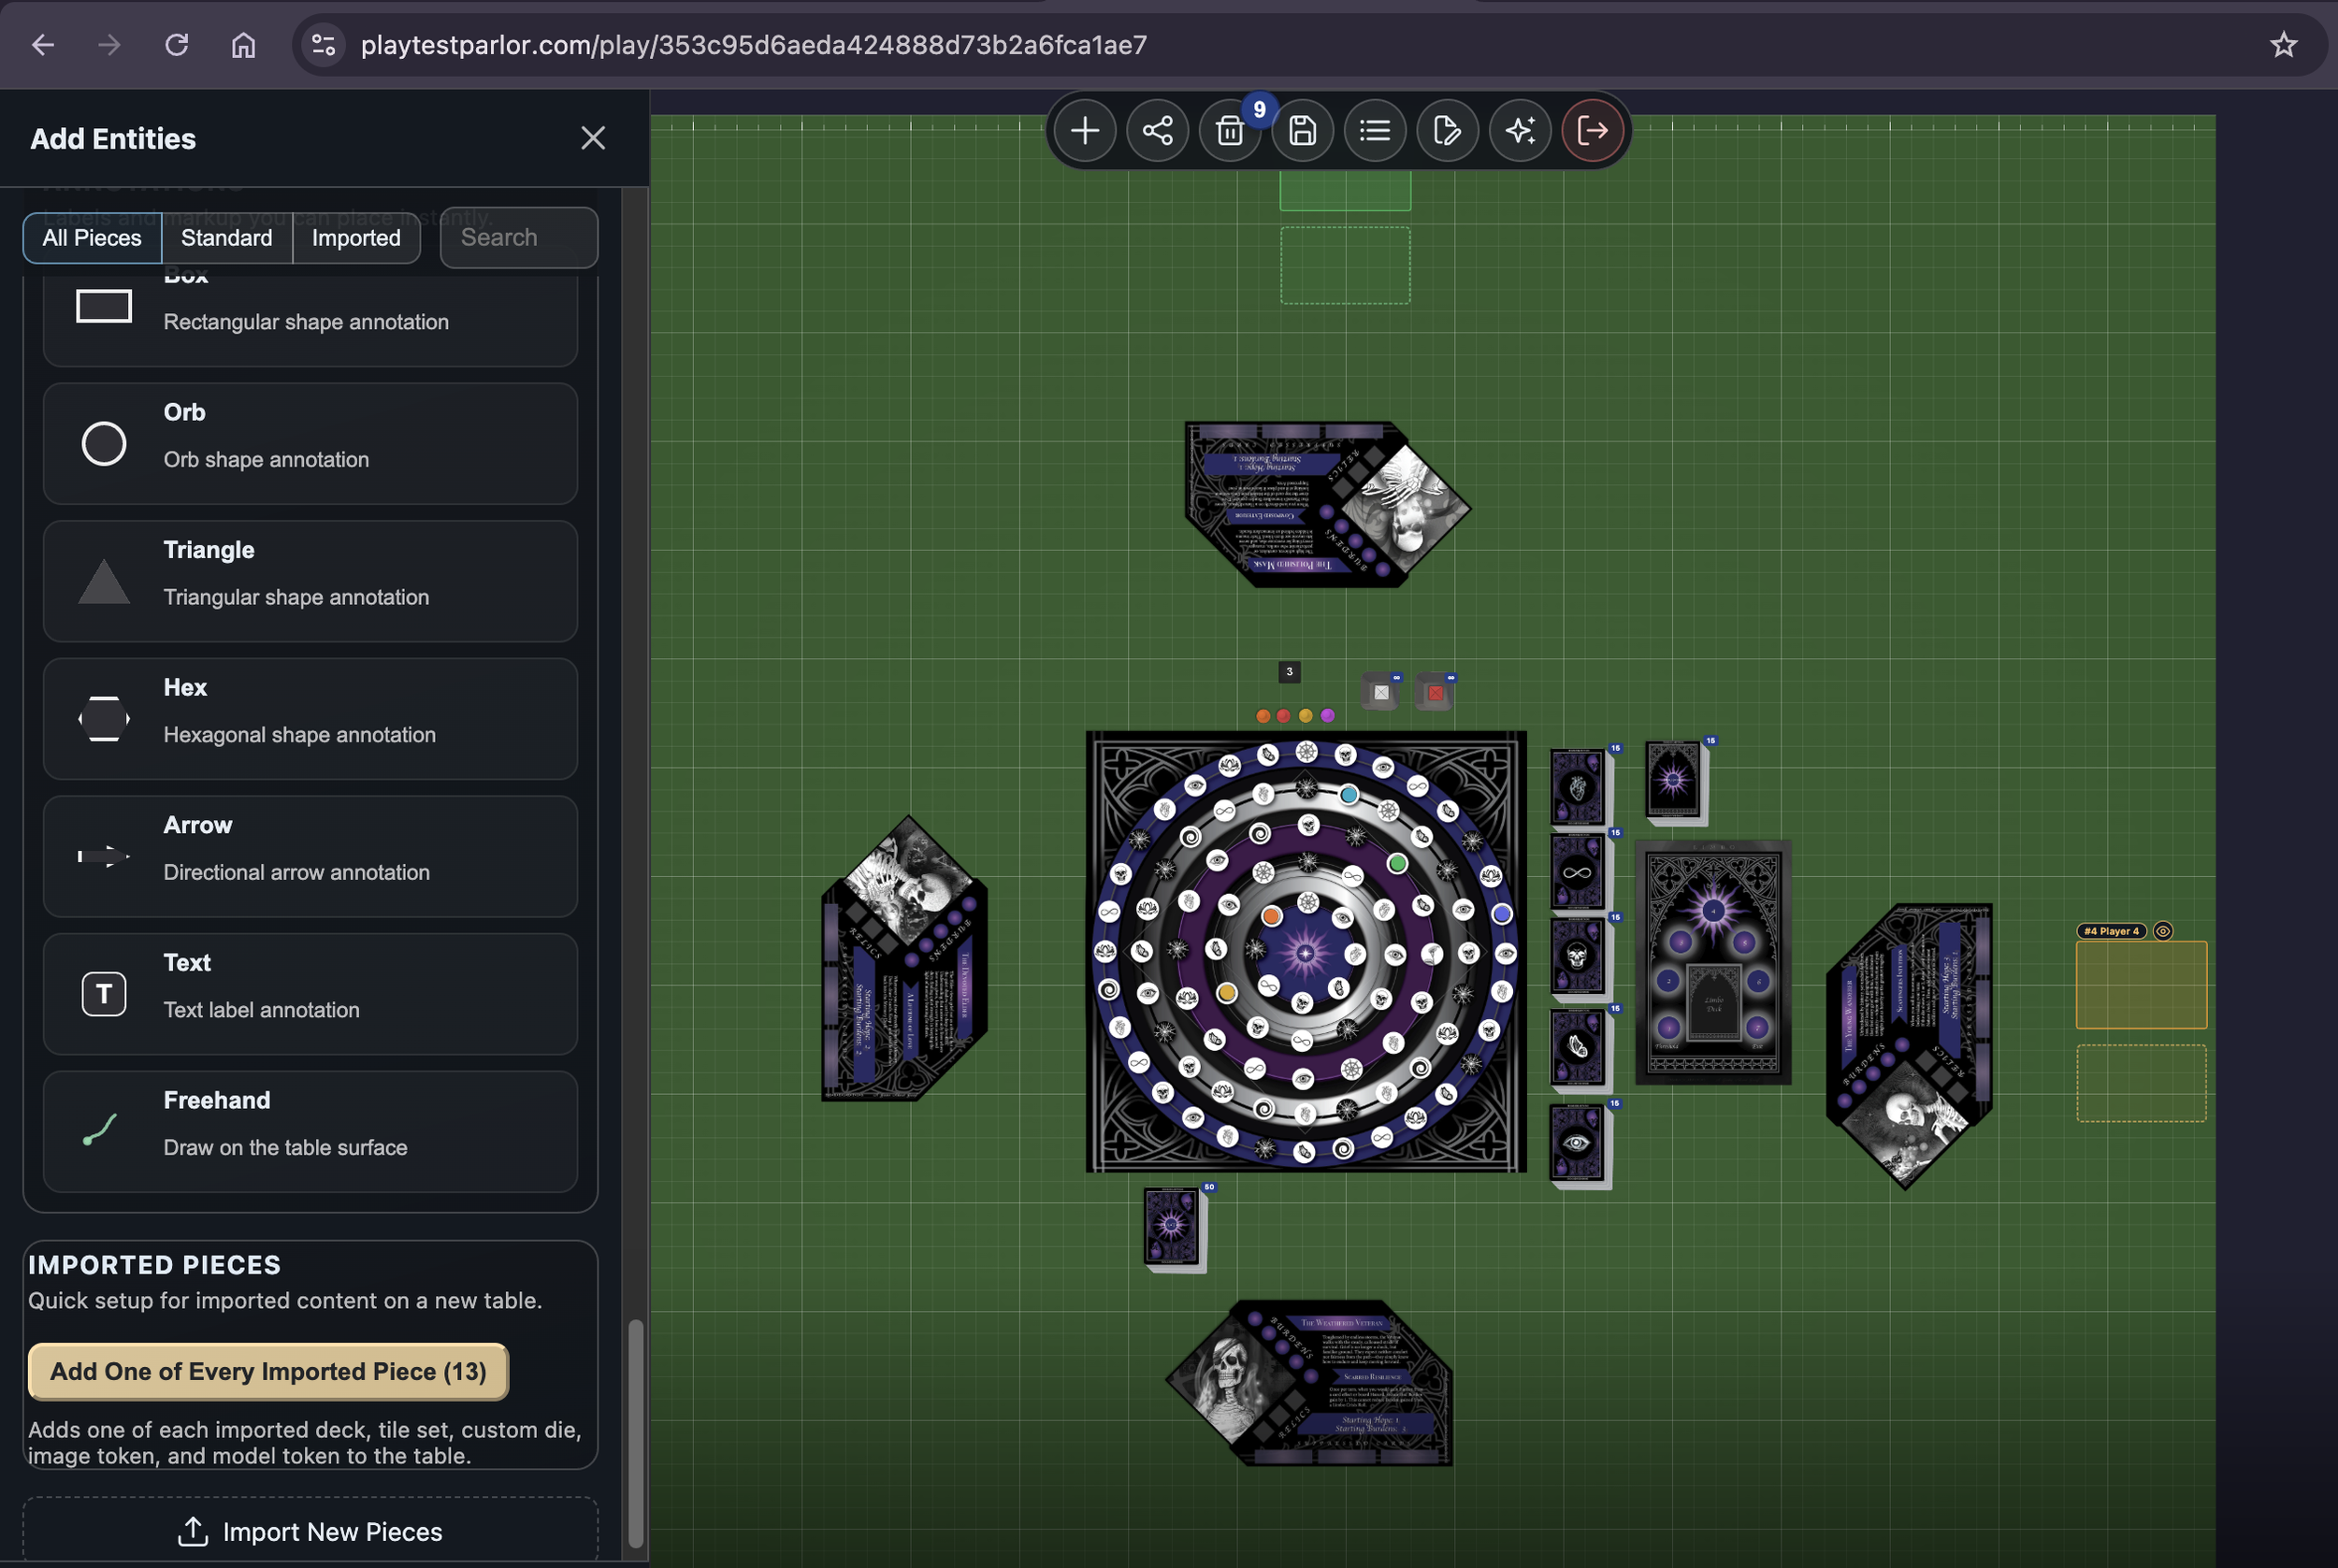Viewport: 2338px width, 1568px height.
Task: Click the large tarot-style side board
Action: 1713,963
